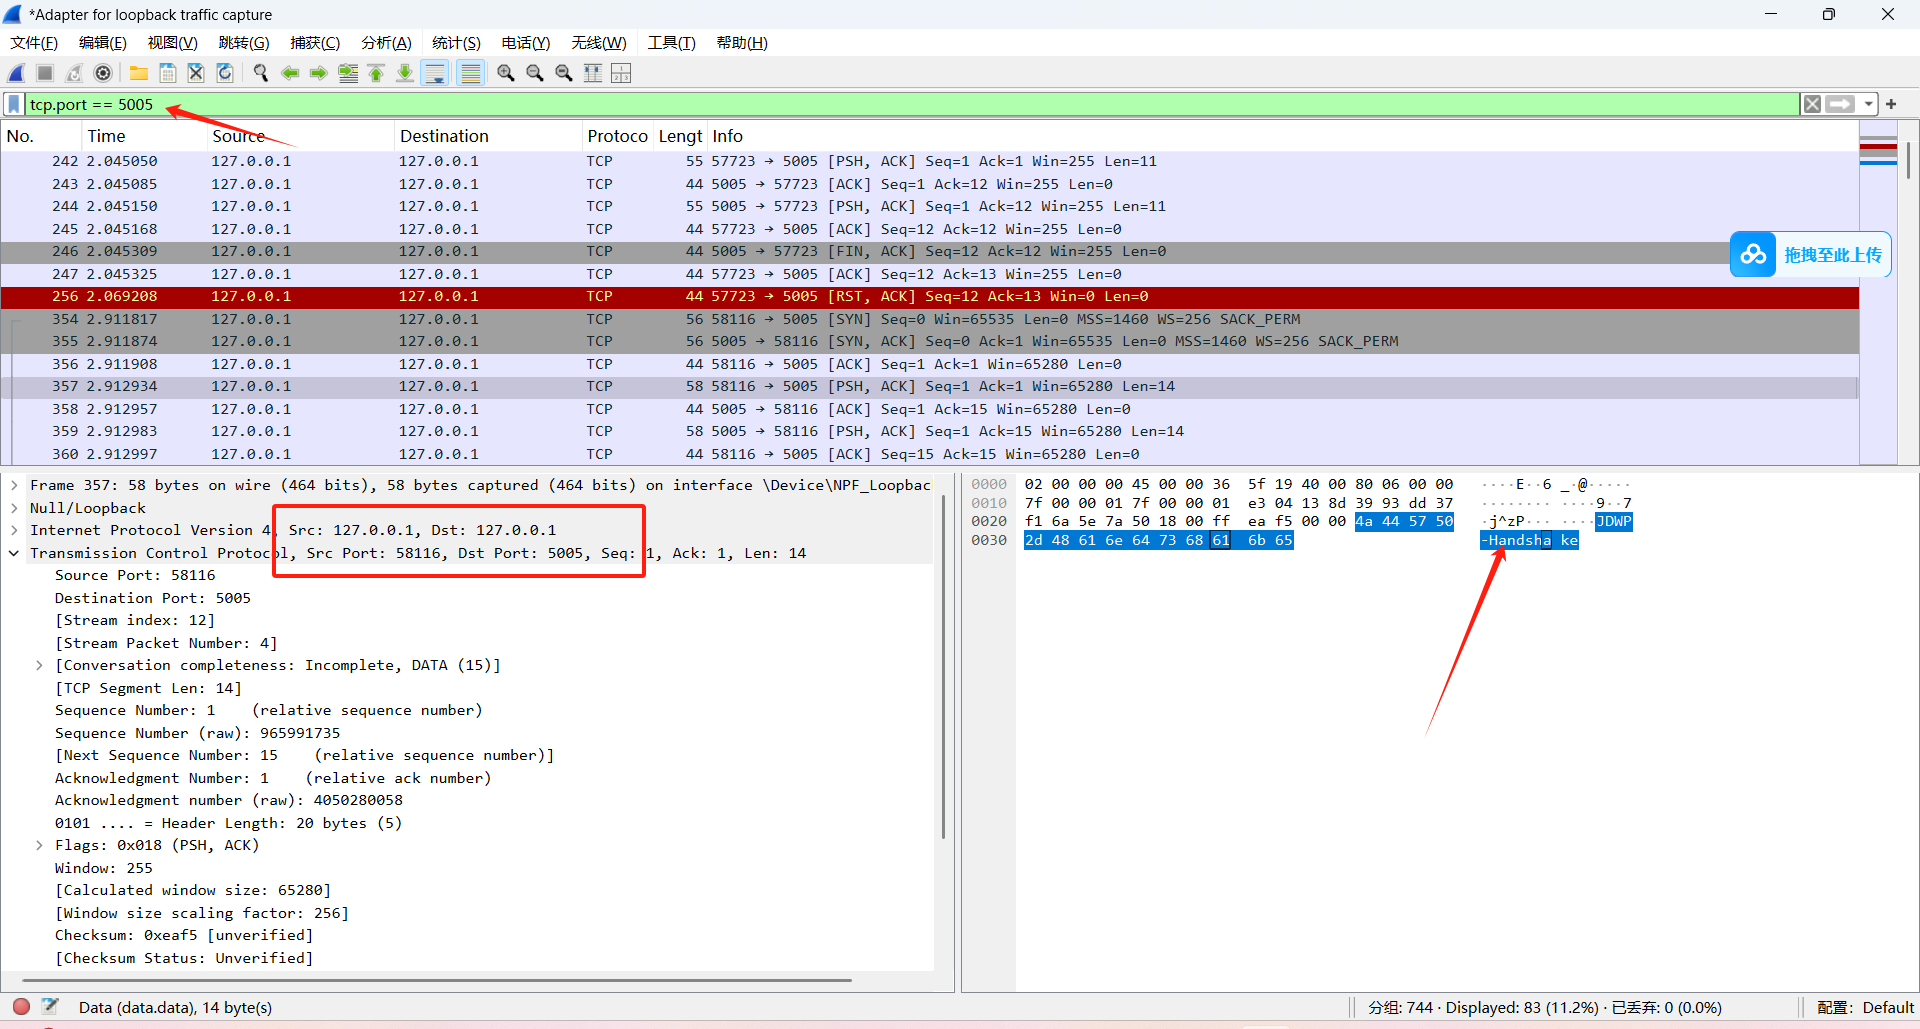Image resolution: width=1920 pixels, height=1029 pixels.
Task: Collapse Transmission Control Protocol section
Action: (15, 553)
